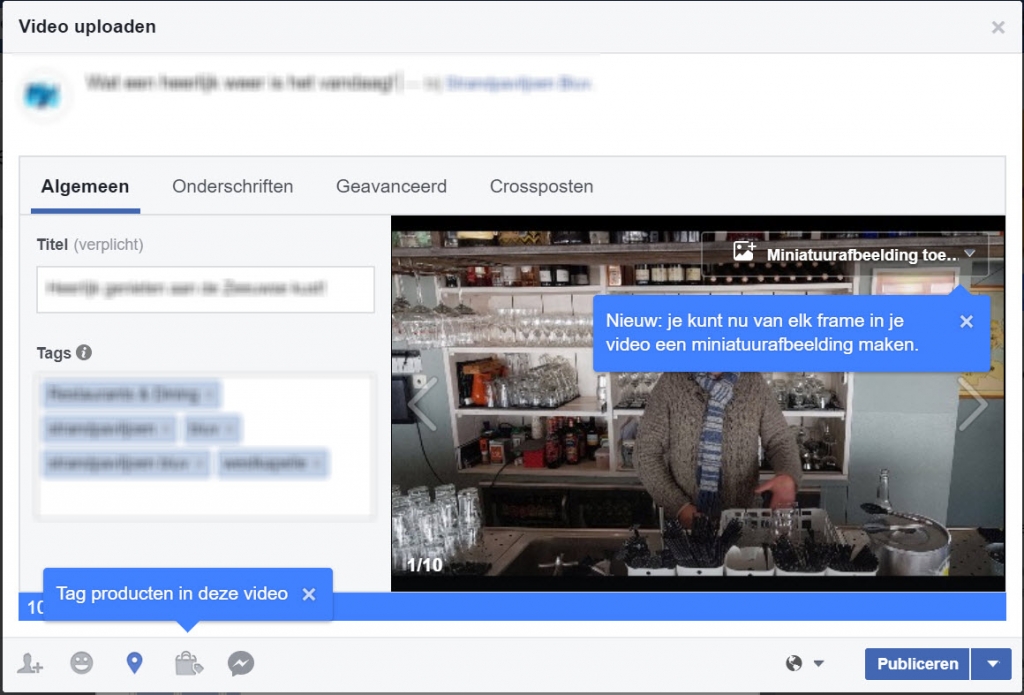
Task: Close the 'Nieuw: je kunt nu' tooltip
Action: tap(966, 321)
